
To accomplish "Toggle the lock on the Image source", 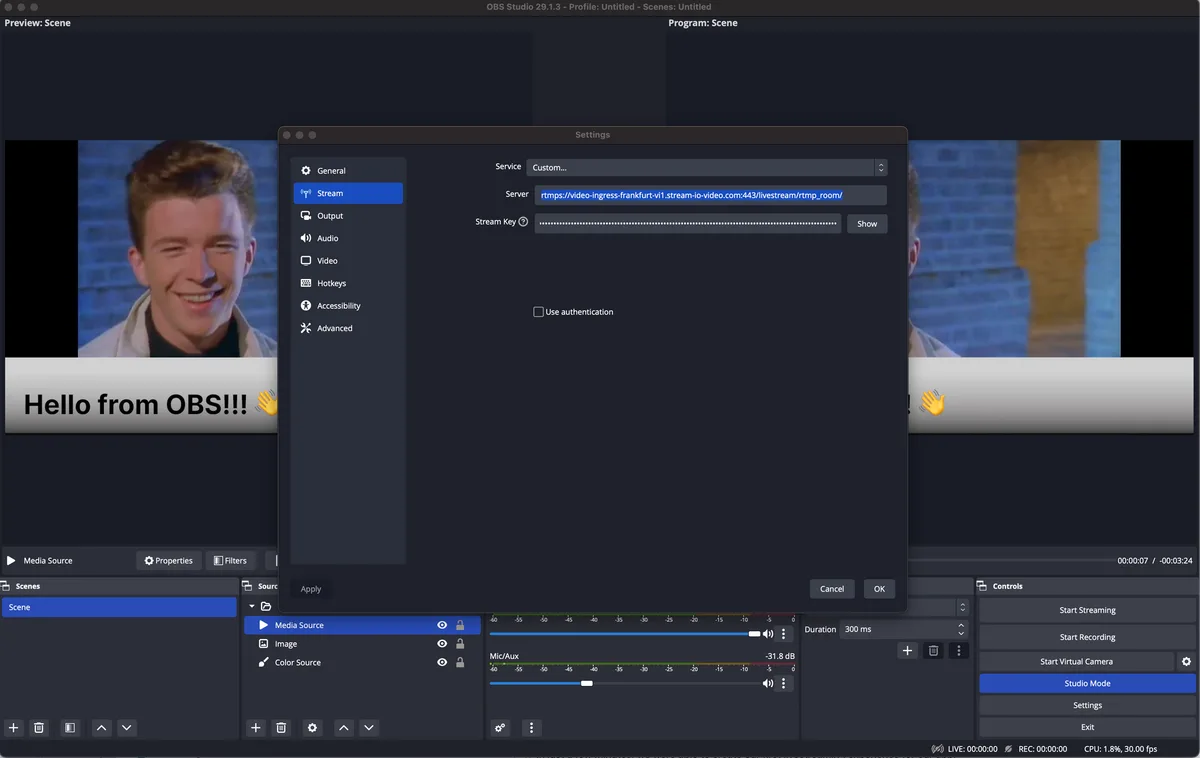I will coord(460,644).
